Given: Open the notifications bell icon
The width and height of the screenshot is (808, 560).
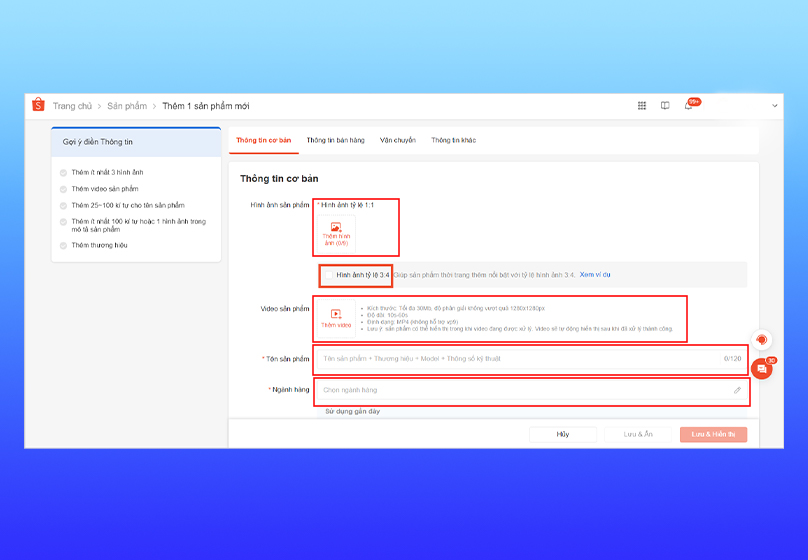Looking at the screenshot, I should [x=688, y=105].
